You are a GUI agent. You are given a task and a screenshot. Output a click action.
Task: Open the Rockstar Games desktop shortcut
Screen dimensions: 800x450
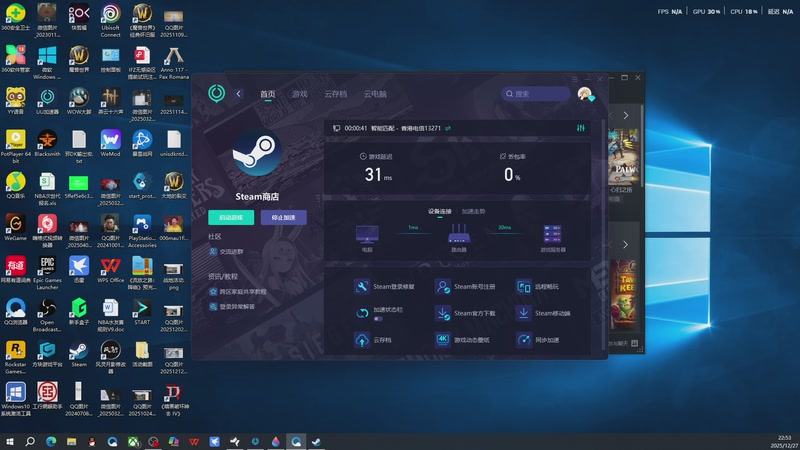(x=15, y=357)
